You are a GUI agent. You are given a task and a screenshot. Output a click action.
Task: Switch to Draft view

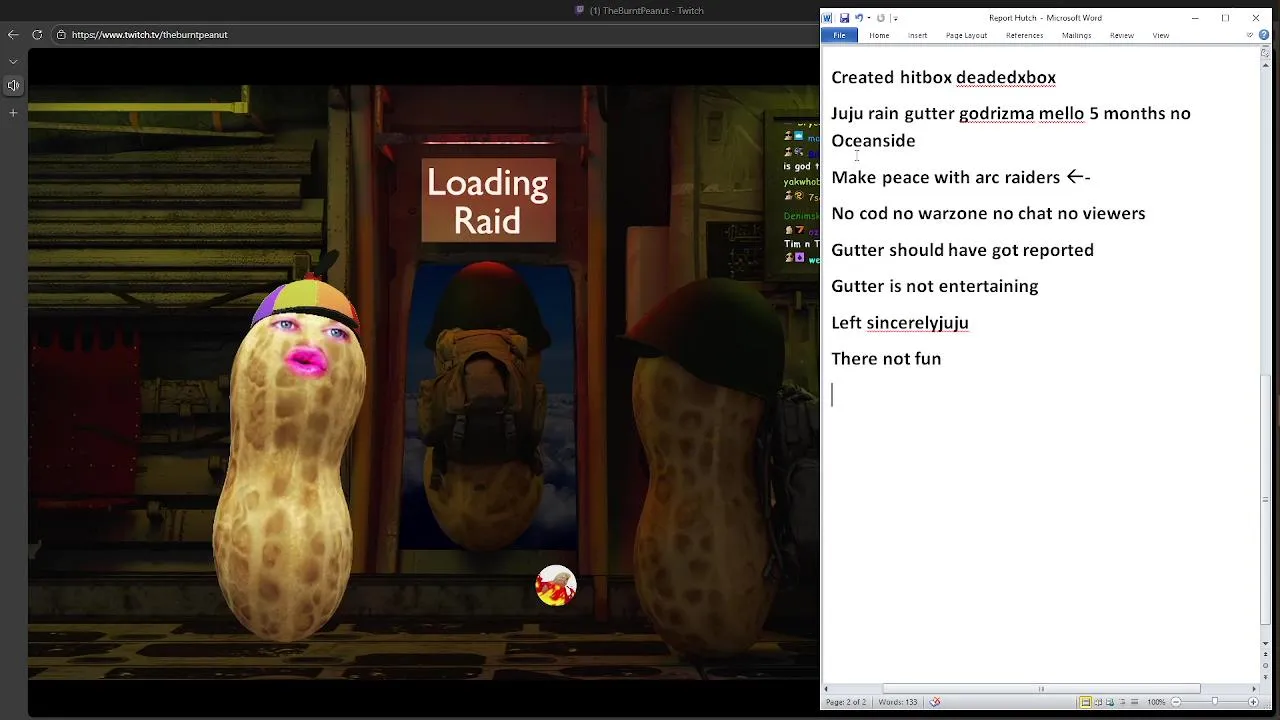(x=1134, y=702)
